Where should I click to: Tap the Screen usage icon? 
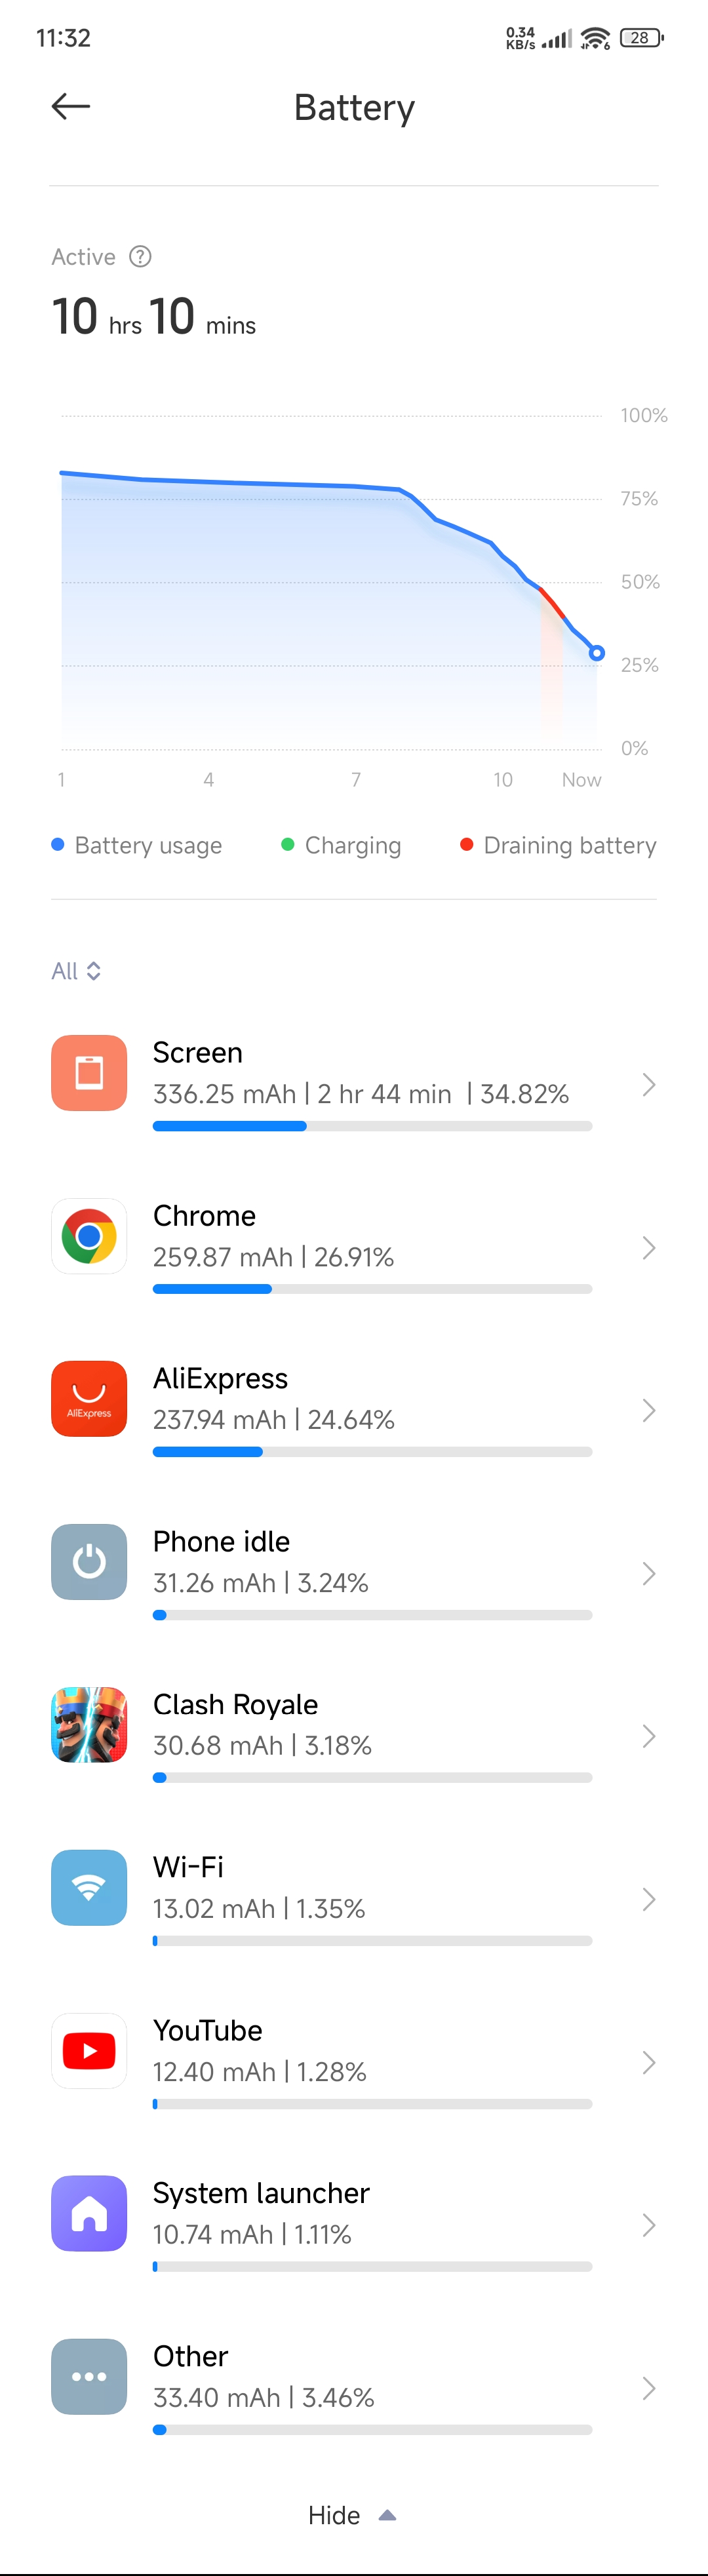click(89, 1073)
